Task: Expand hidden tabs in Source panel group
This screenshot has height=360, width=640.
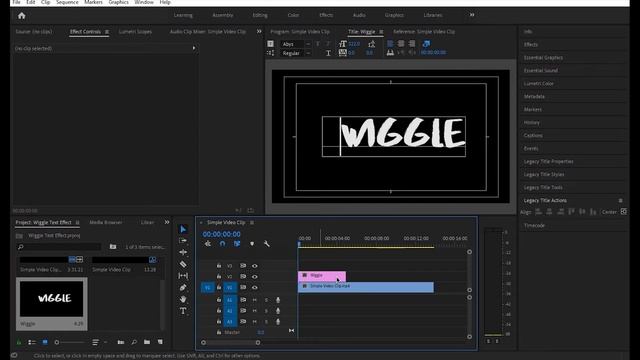Action: point(259,31)
